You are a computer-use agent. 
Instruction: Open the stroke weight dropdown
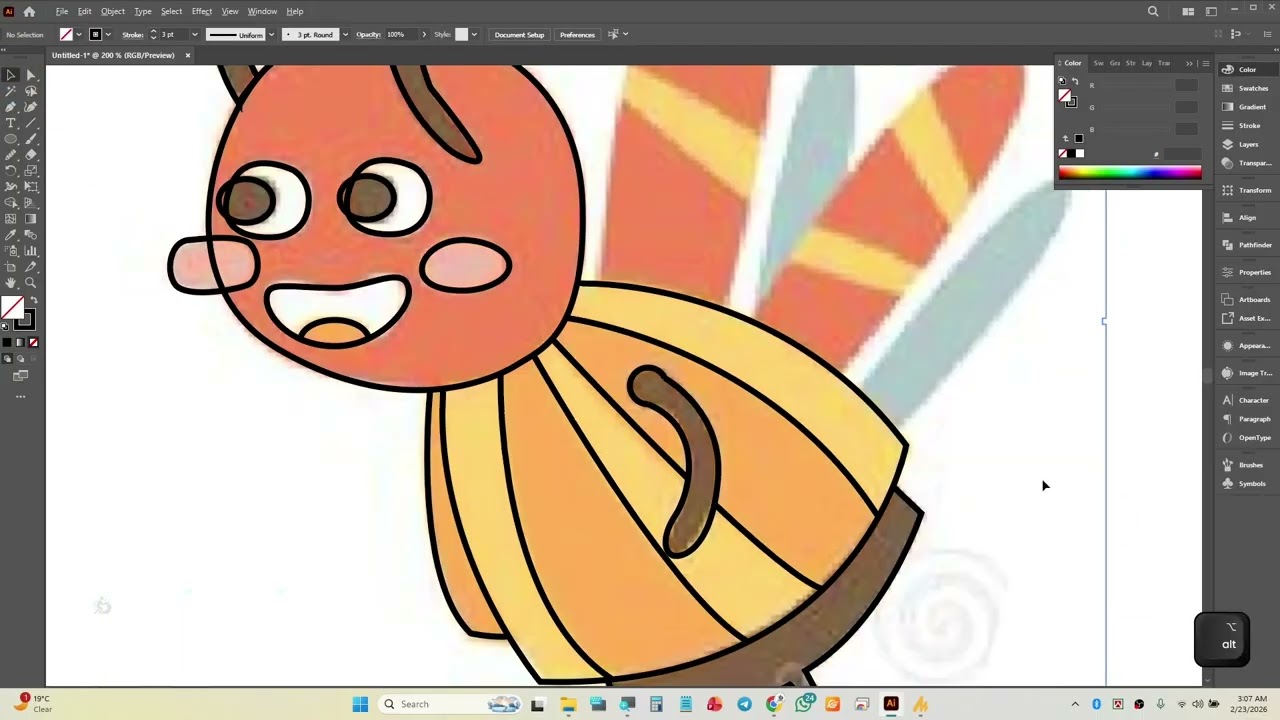coord(195,34)
